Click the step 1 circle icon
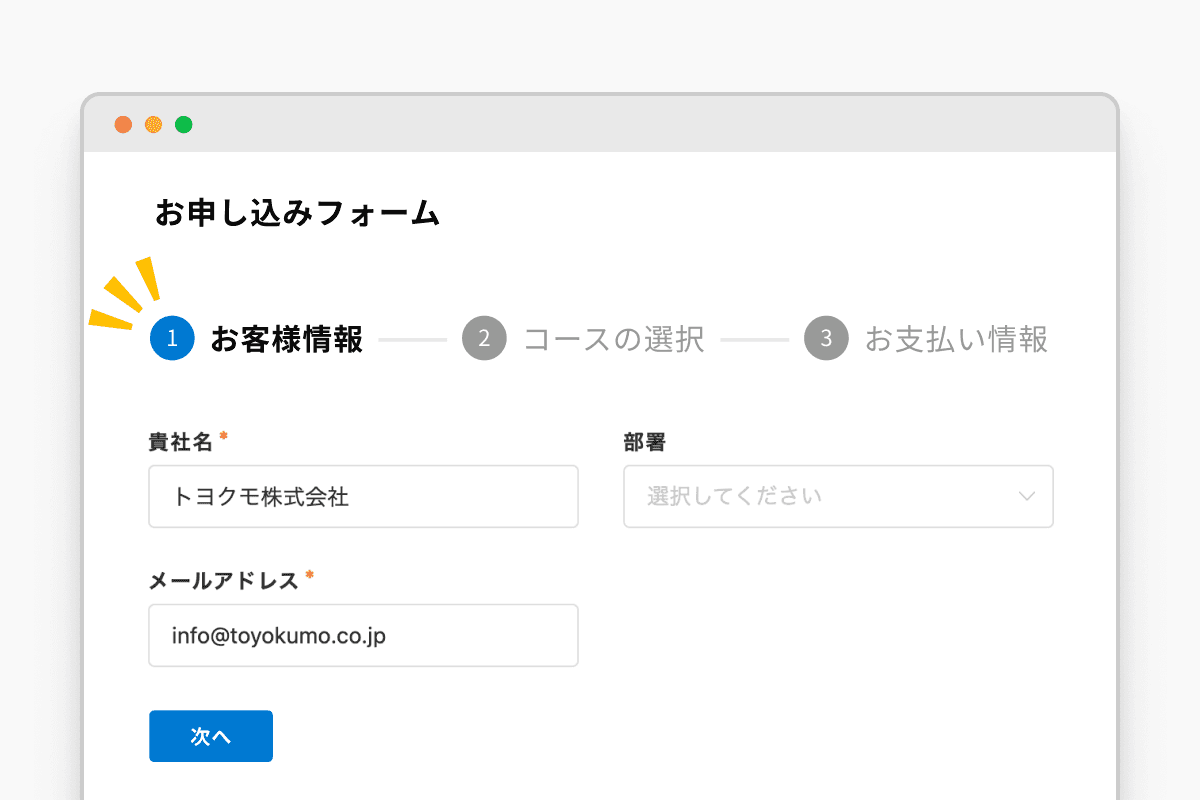The image size is (1200, 800). pos(171,338)
